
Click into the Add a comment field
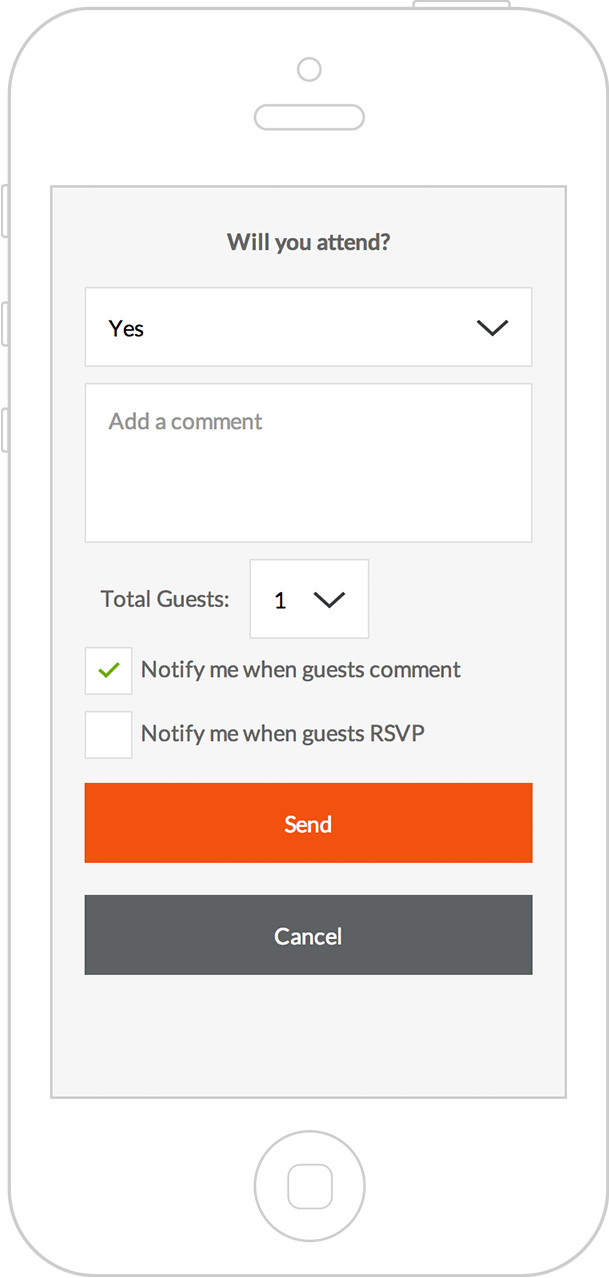pyautogui.click(x=308, y=462)
